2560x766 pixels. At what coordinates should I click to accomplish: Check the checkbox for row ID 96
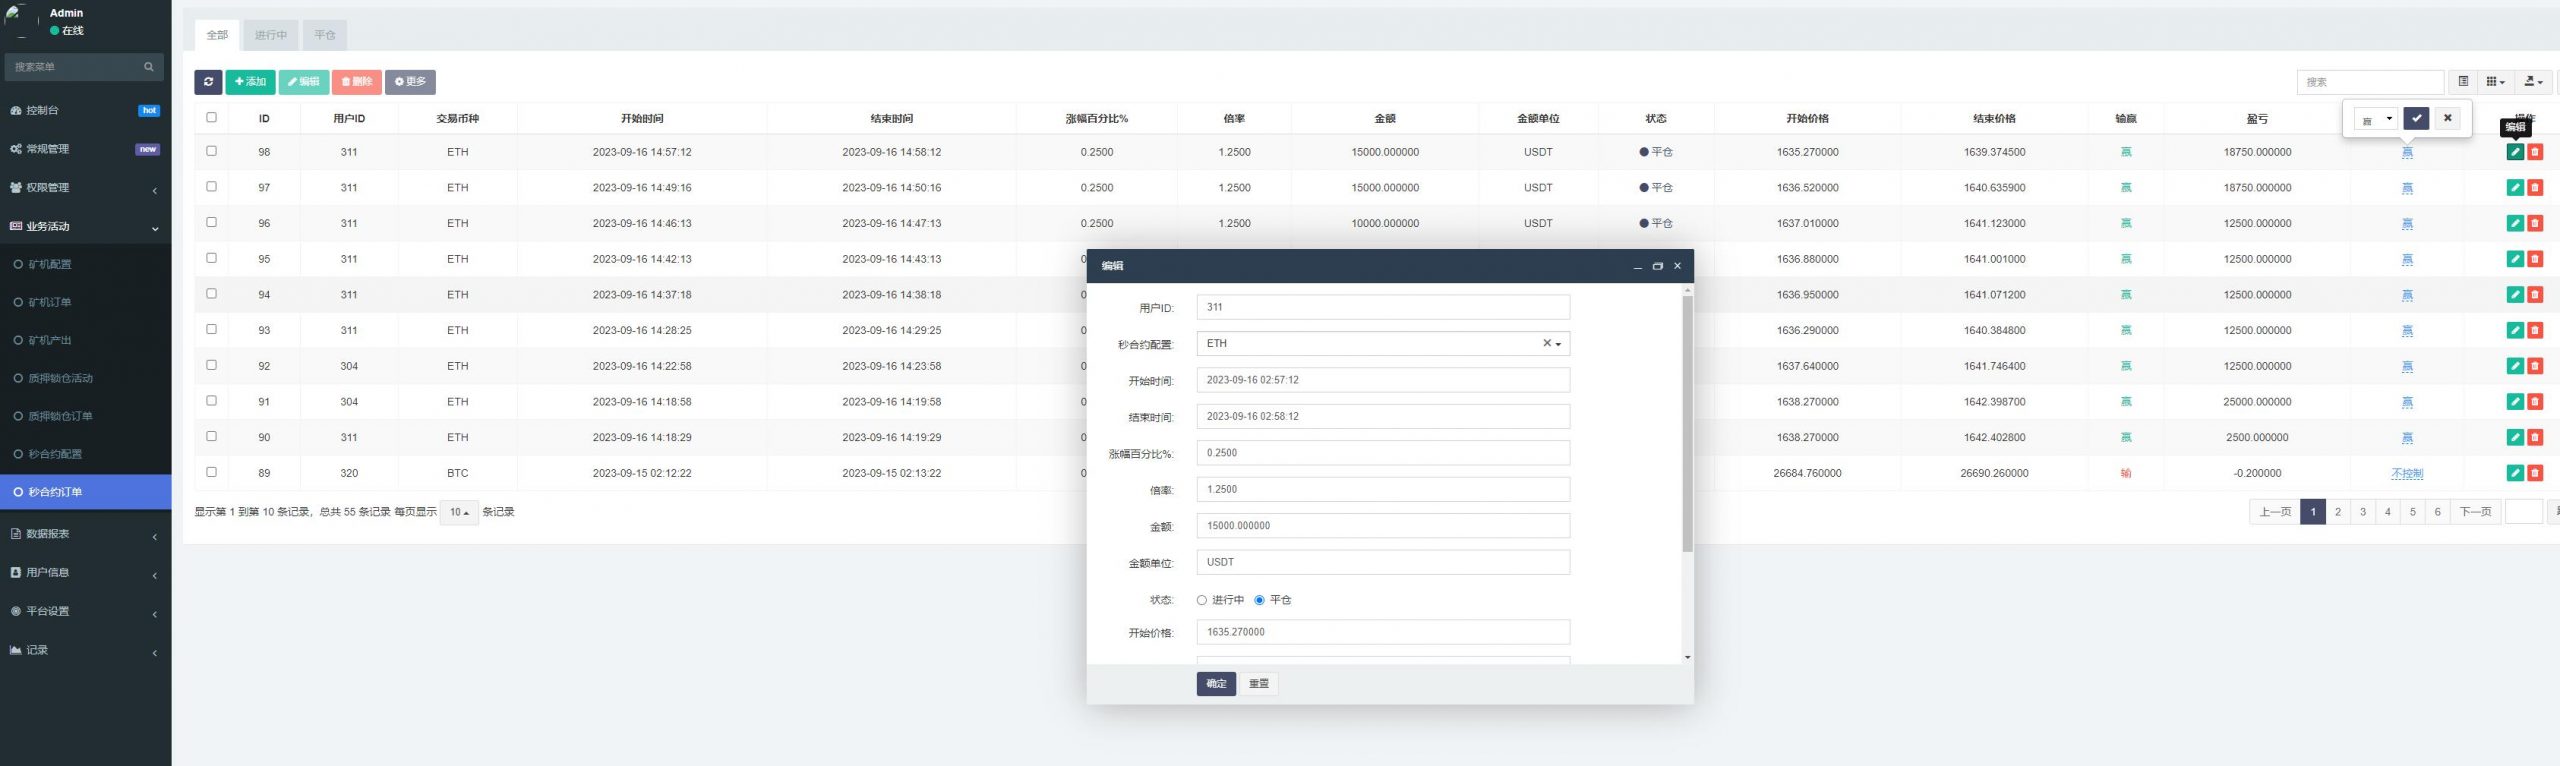point(211,222)
